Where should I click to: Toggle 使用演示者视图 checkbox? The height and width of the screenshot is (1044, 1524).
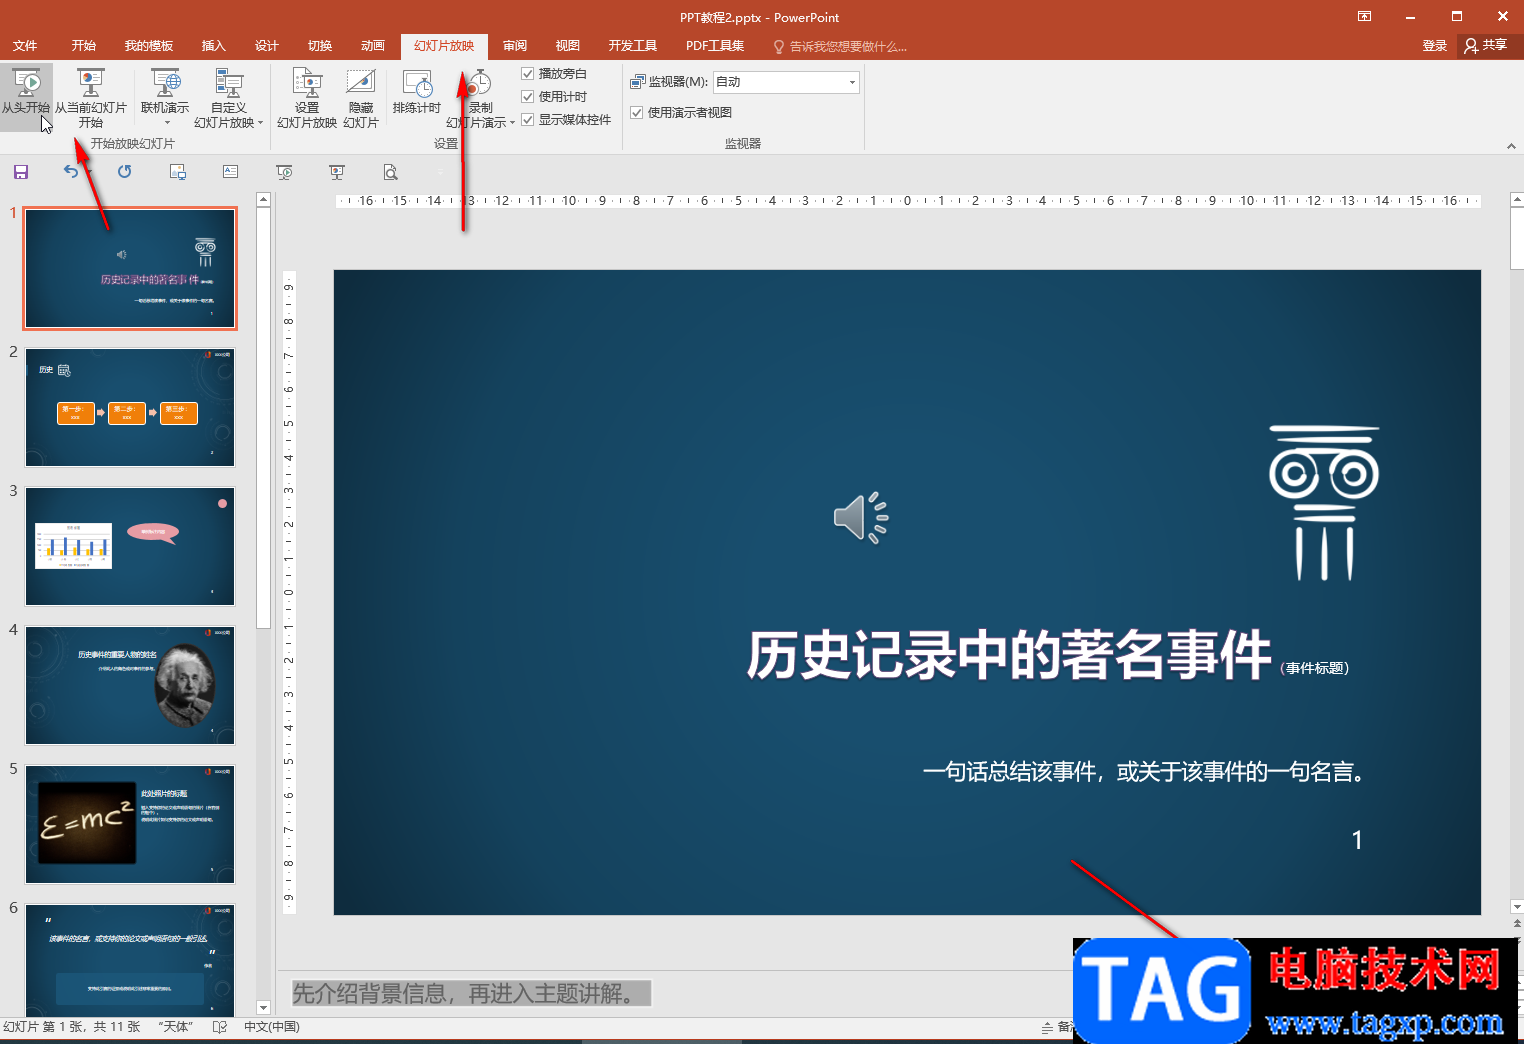(x=636, y=112)
